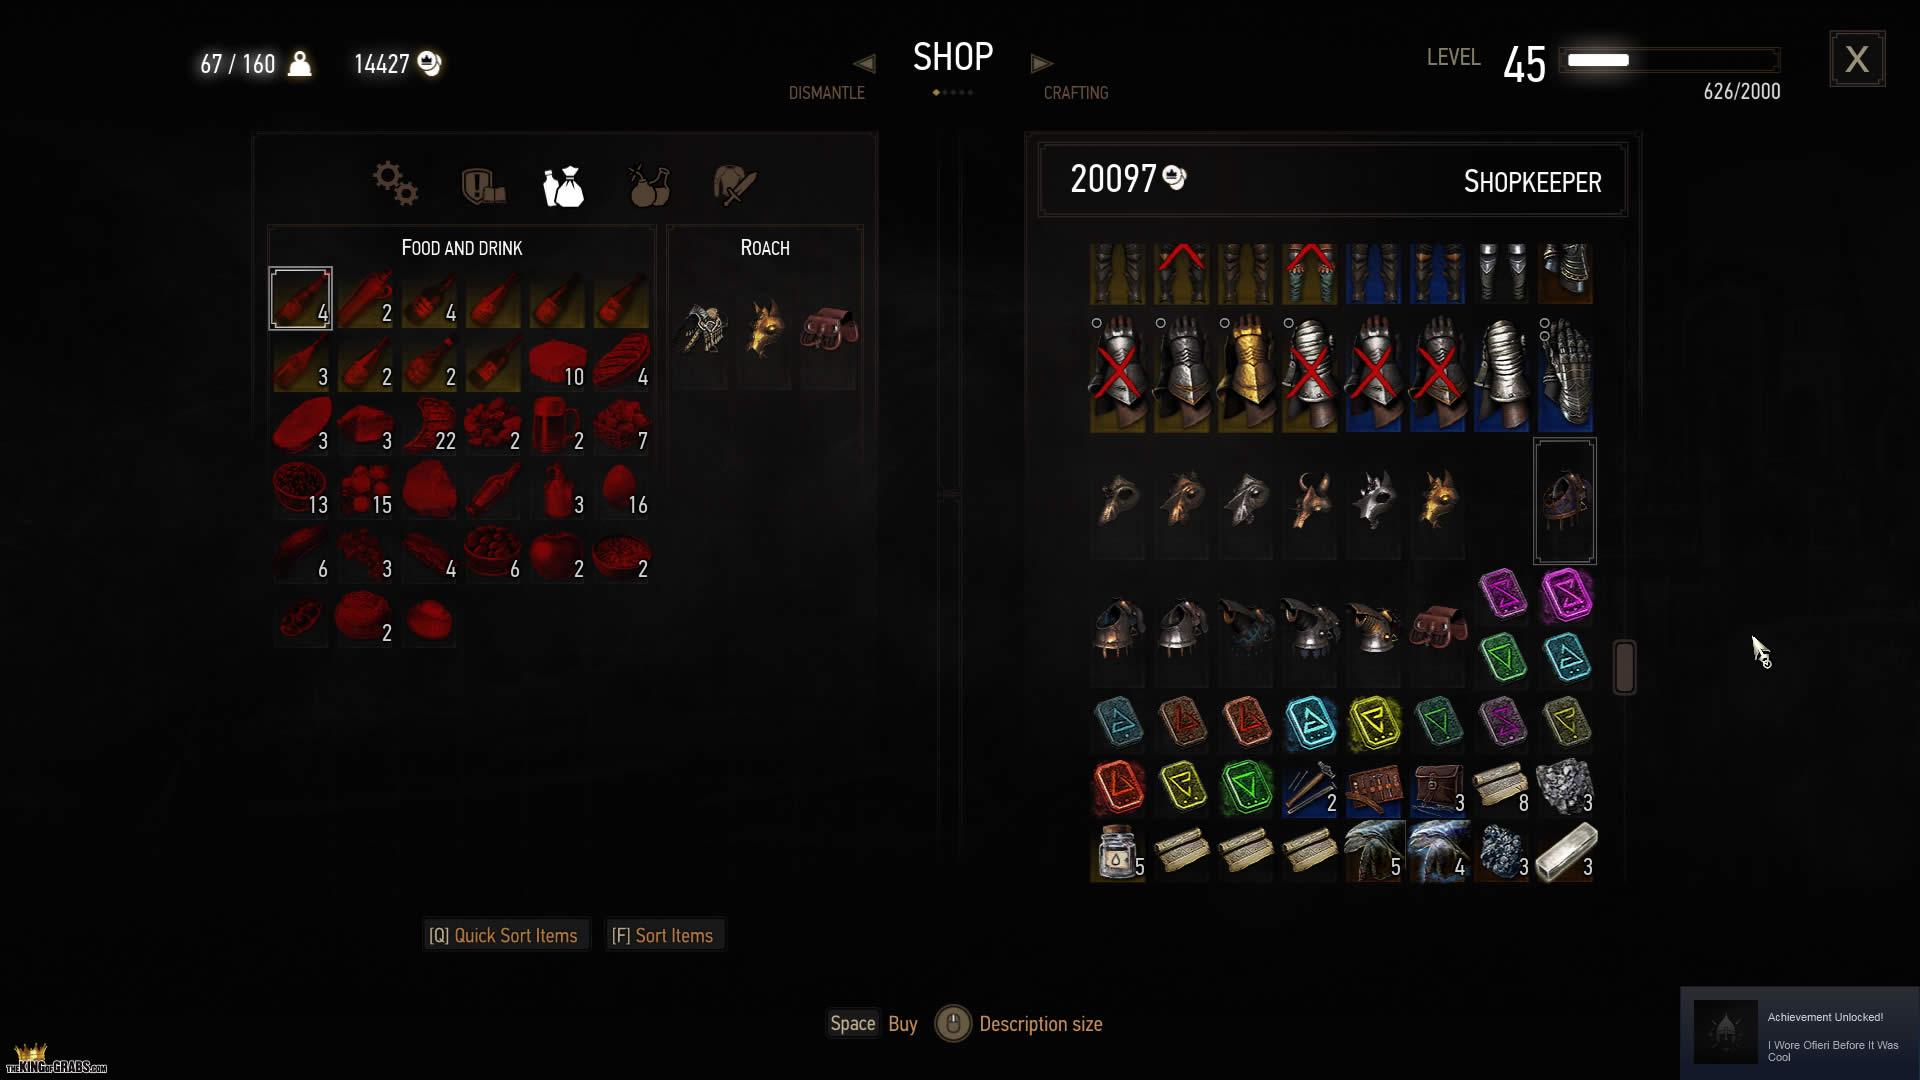1920x1080 pixels.
Task: Select the saddlebag item in Roach panel
Action: (x=829, y=331)
